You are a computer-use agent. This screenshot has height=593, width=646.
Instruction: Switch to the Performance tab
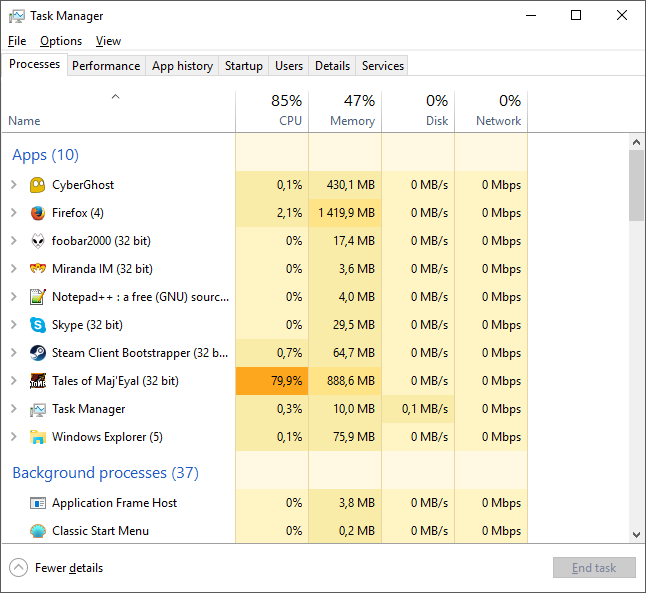point(106,66)
